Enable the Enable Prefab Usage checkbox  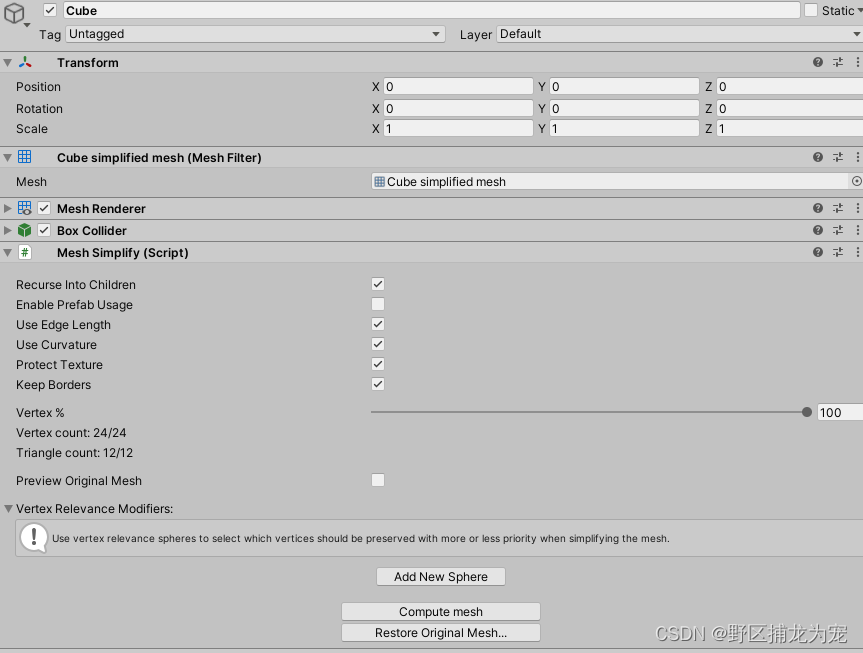coord(377,304)
